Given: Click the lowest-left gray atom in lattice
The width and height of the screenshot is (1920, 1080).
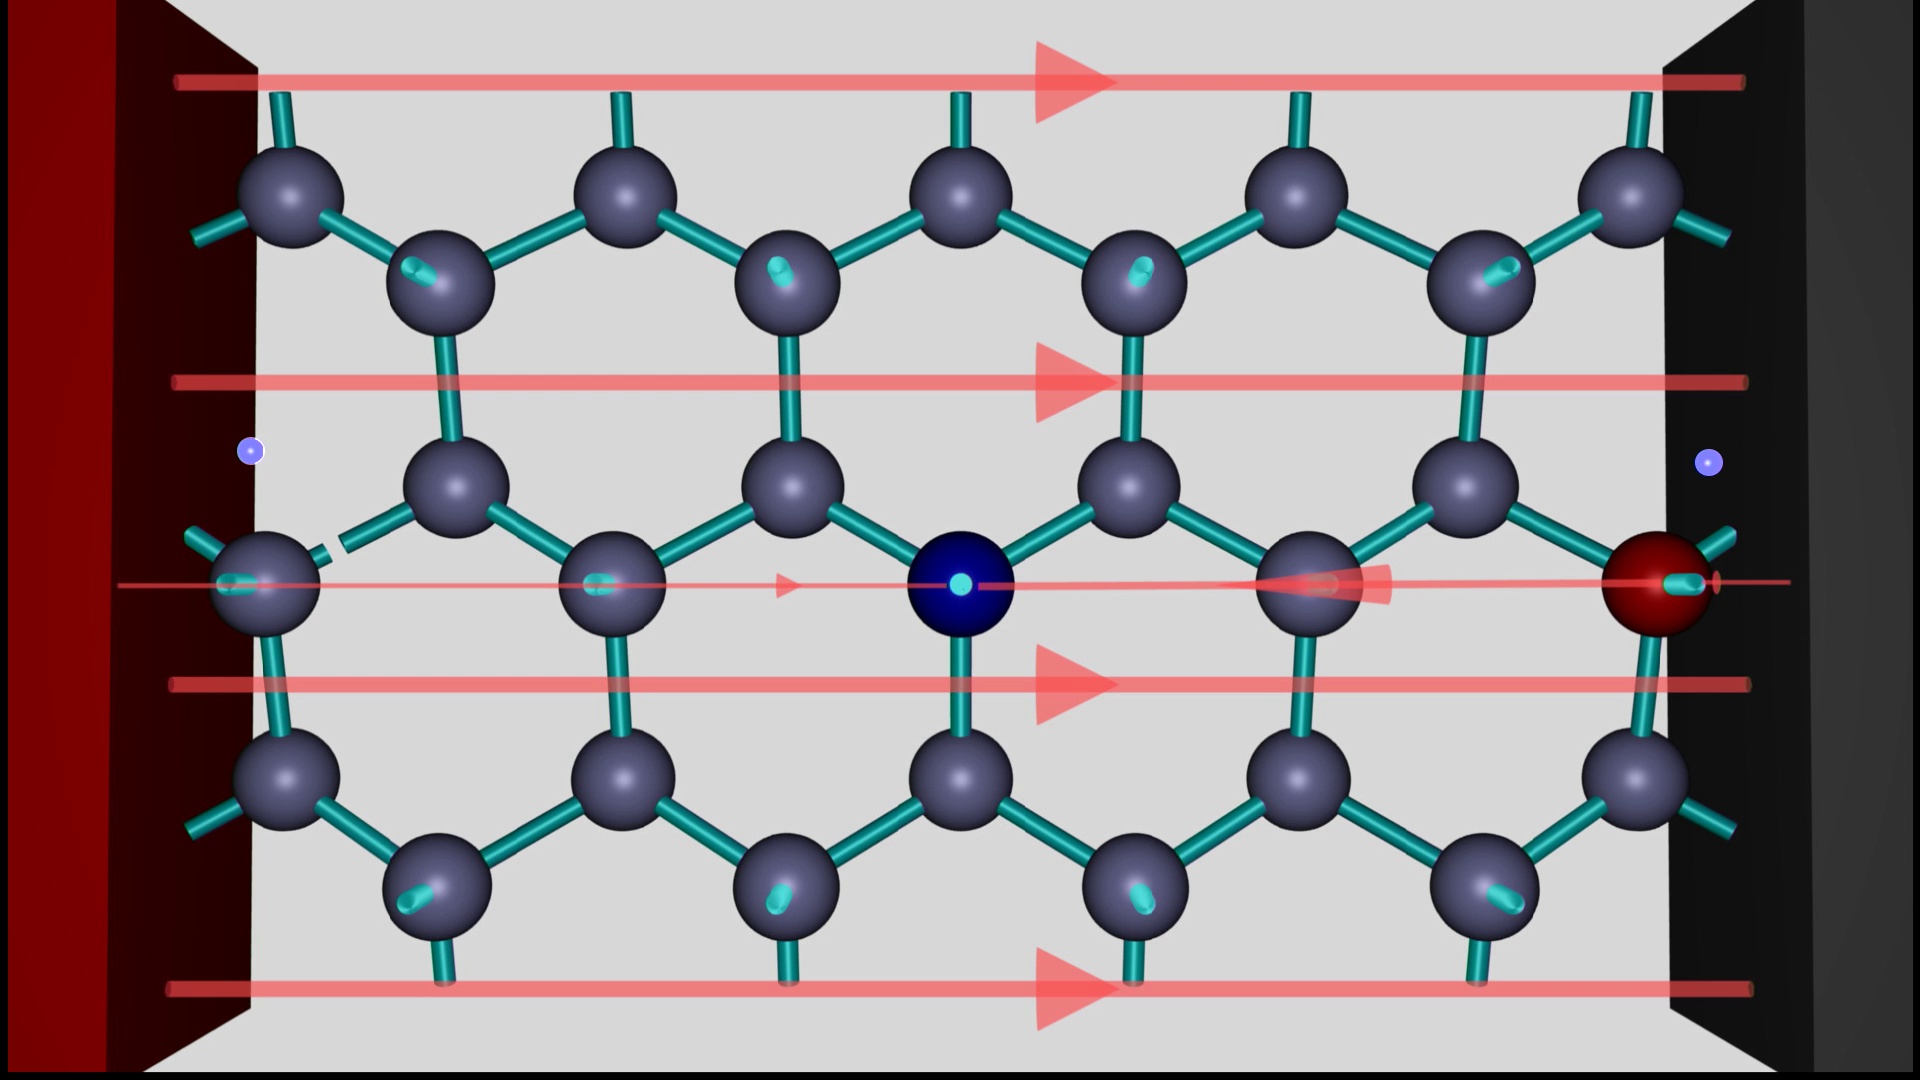Looking at the screenshot, I should point(437,886).
